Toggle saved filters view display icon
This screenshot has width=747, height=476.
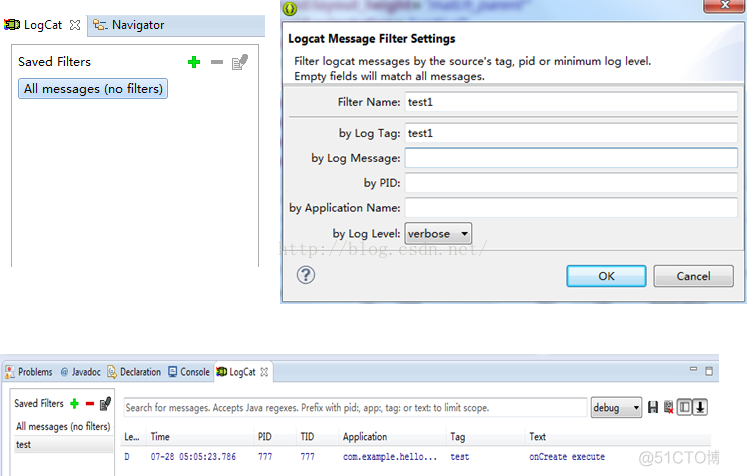tap(685, 407)
